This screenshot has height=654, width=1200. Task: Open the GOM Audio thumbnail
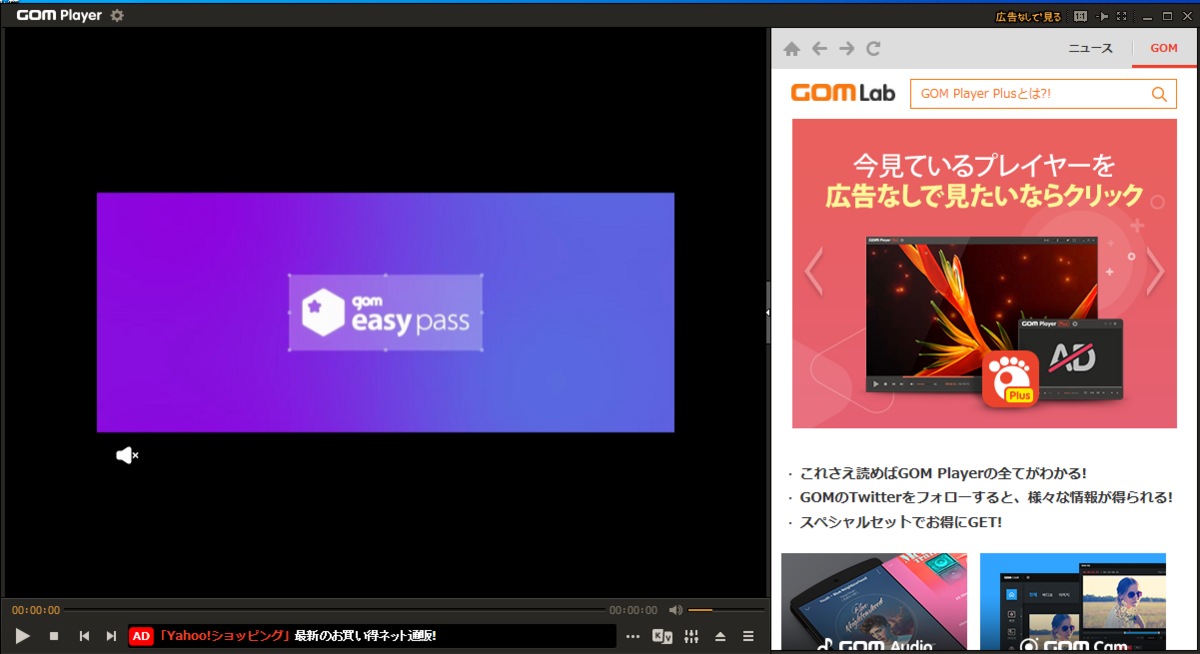874,603
